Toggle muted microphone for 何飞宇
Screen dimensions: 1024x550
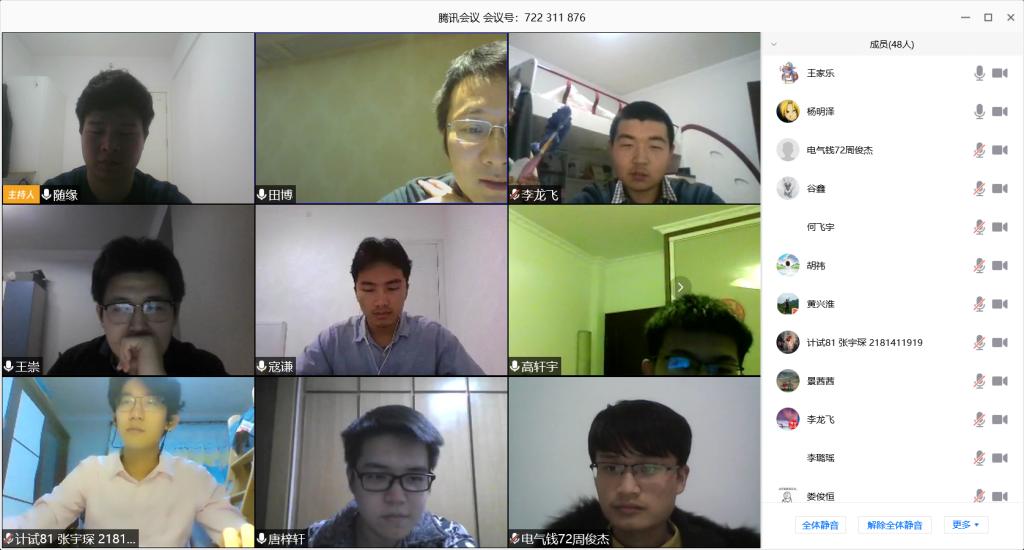pyautogui.click(x=979, y=227)
